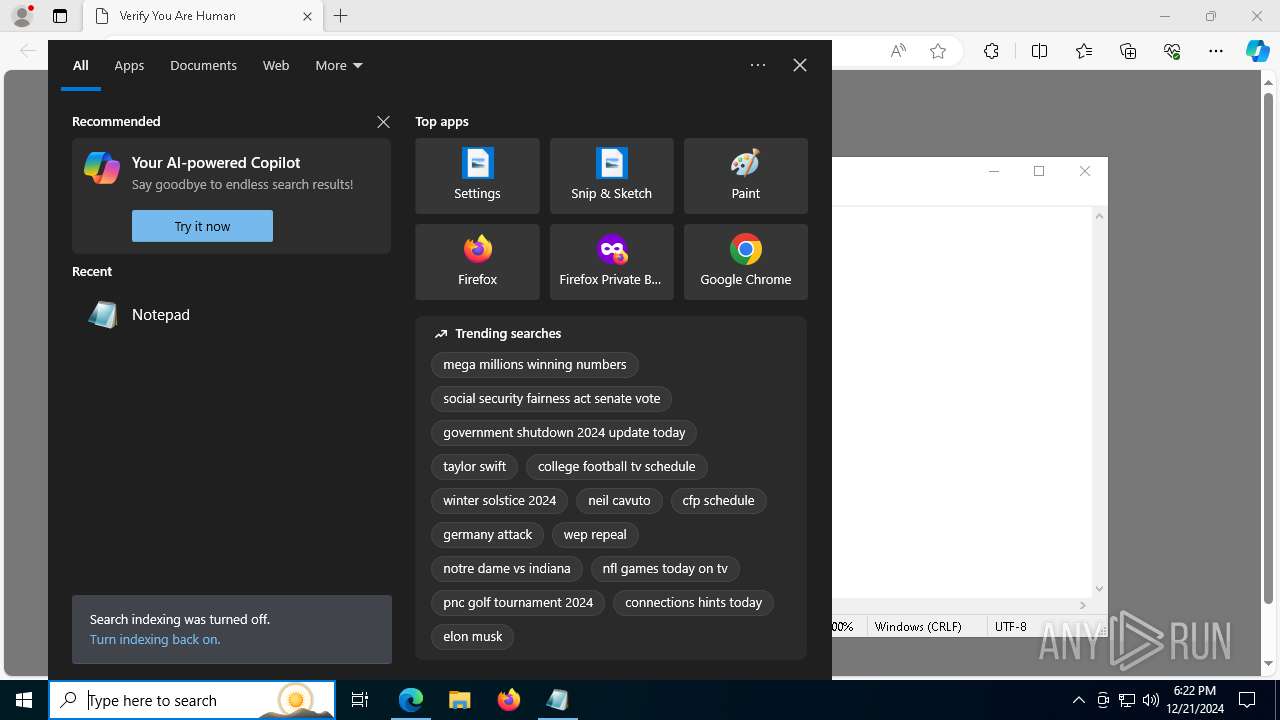Open network status tray icon
This screenshot has width=1280, height=720.
click(x=1127, y=700)
